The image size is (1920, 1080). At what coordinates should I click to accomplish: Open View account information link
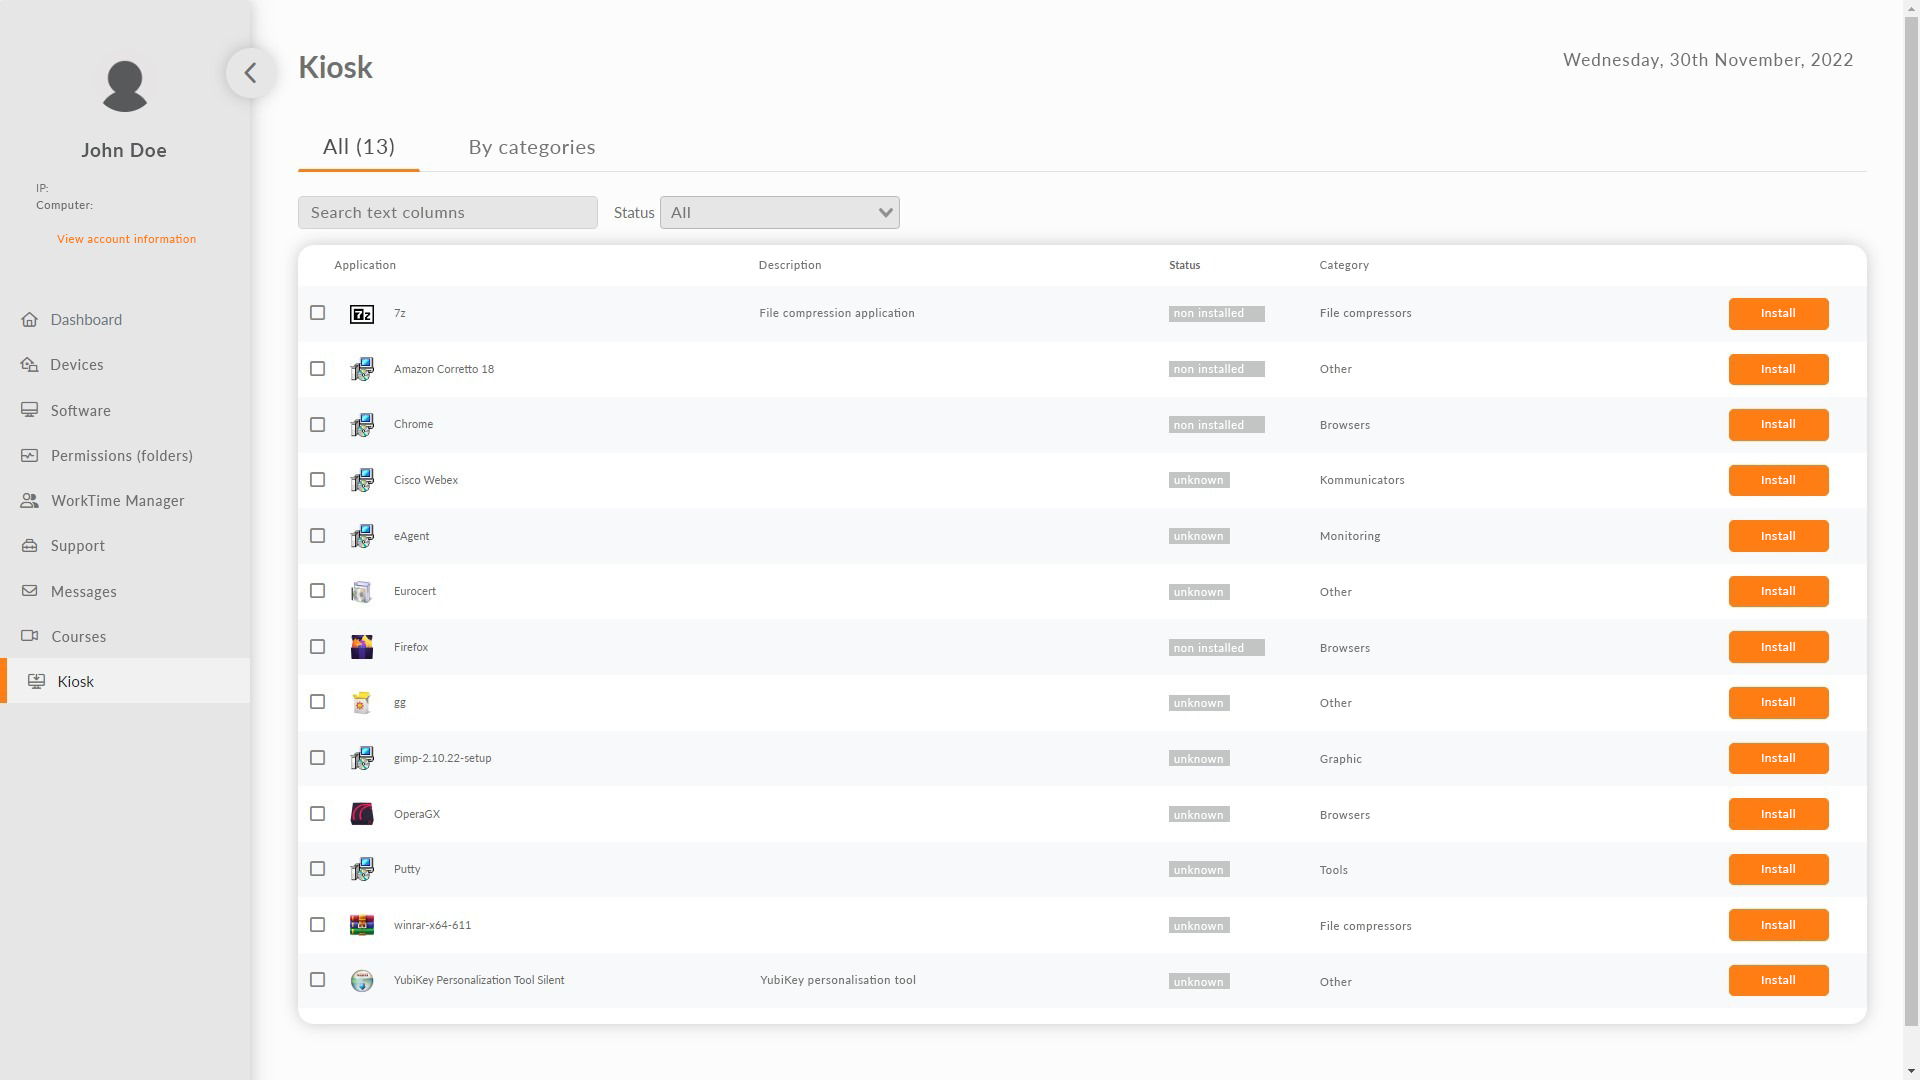tap(126, 239)
